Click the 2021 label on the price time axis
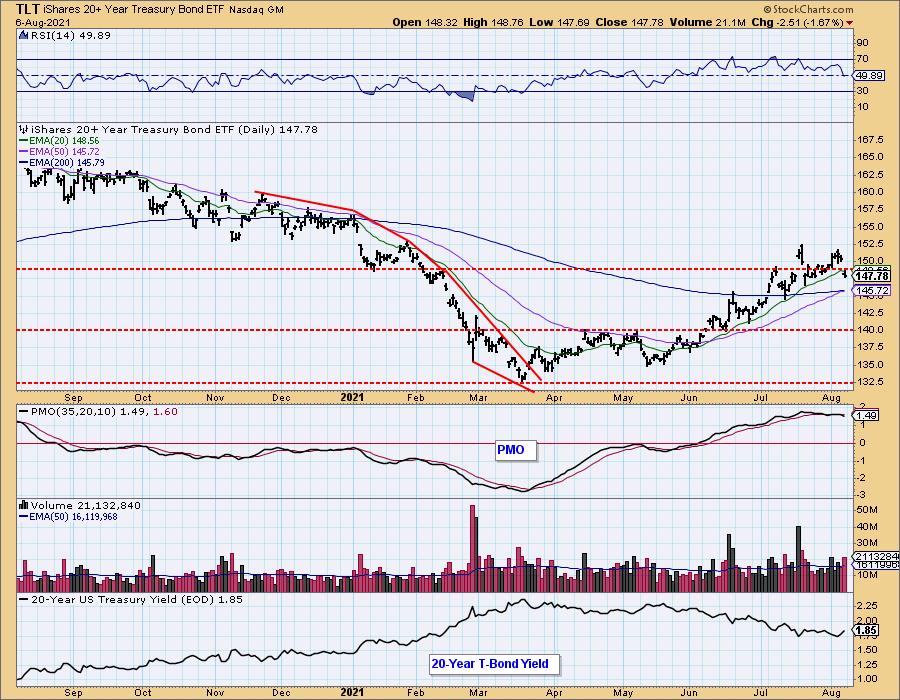 tap(352, 398)
